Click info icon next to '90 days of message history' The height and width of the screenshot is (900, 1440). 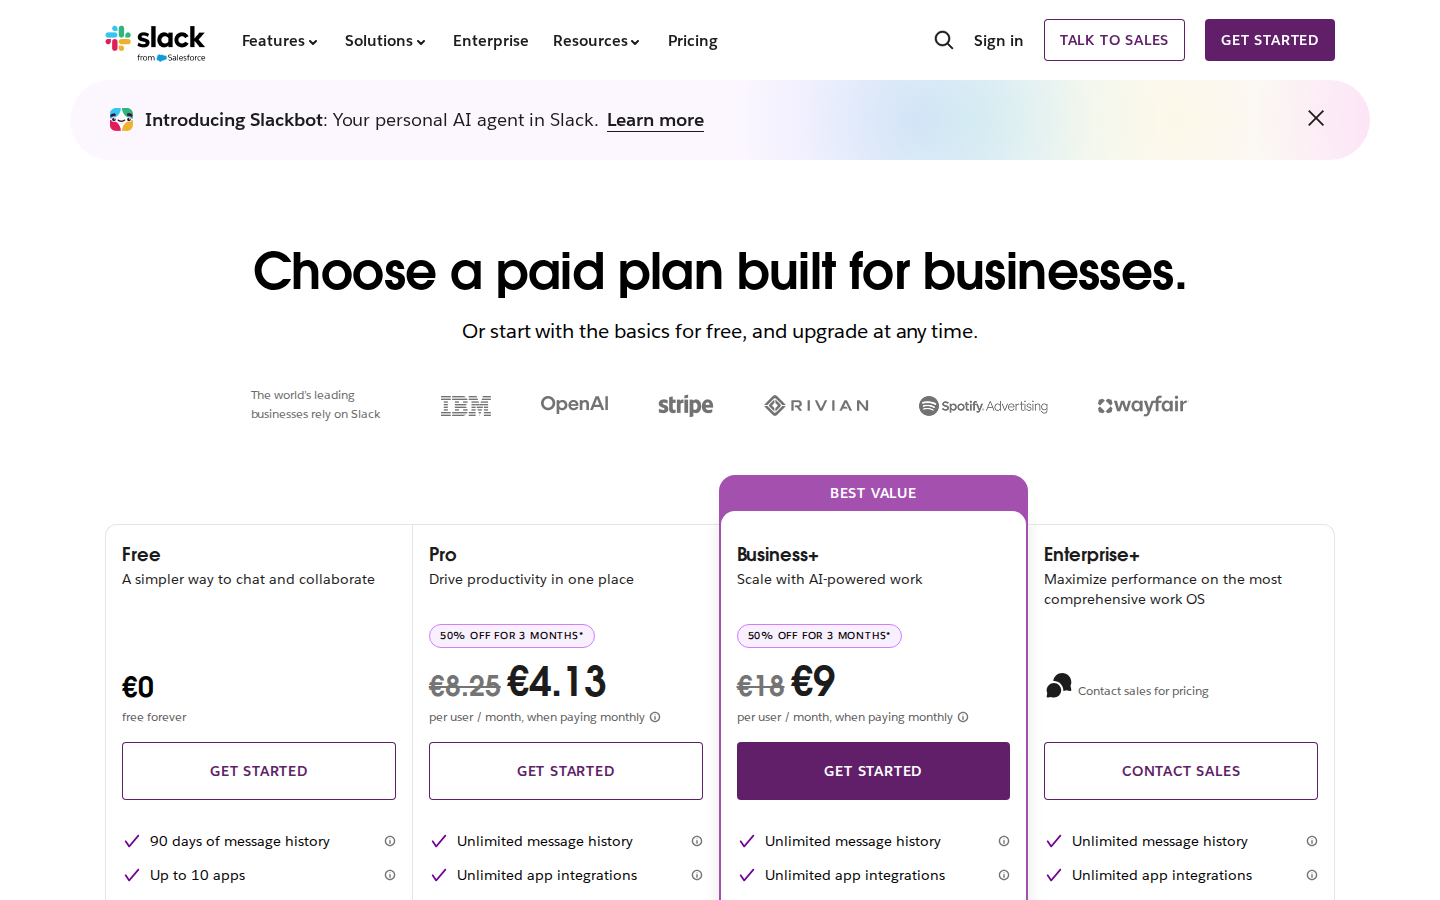click(x=390, y=841)
